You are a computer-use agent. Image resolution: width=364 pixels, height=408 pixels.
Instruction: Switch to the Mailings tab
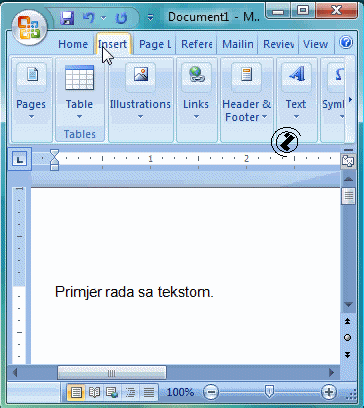tap(237, 44)
